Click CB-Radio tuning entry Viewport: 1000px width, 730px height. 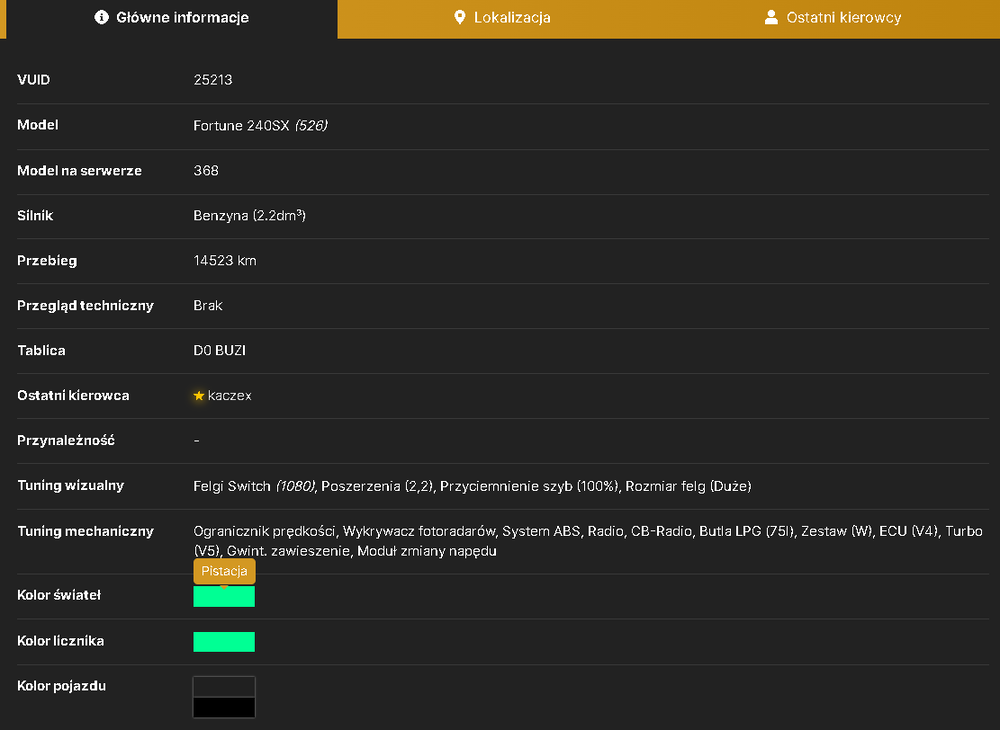[661, 532]
